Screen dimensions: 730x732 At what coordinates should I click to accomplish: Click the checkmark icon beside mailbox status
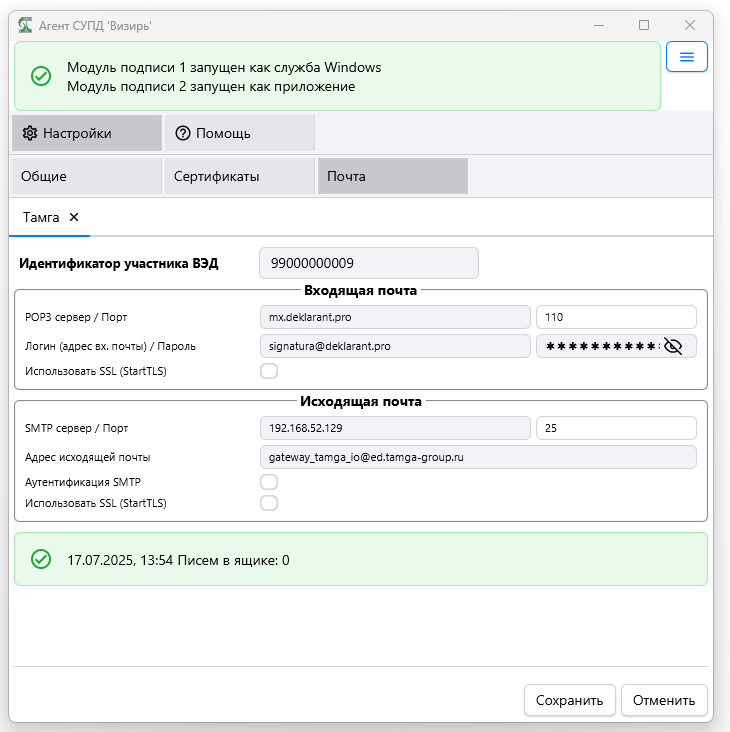[x=41, y=559]
